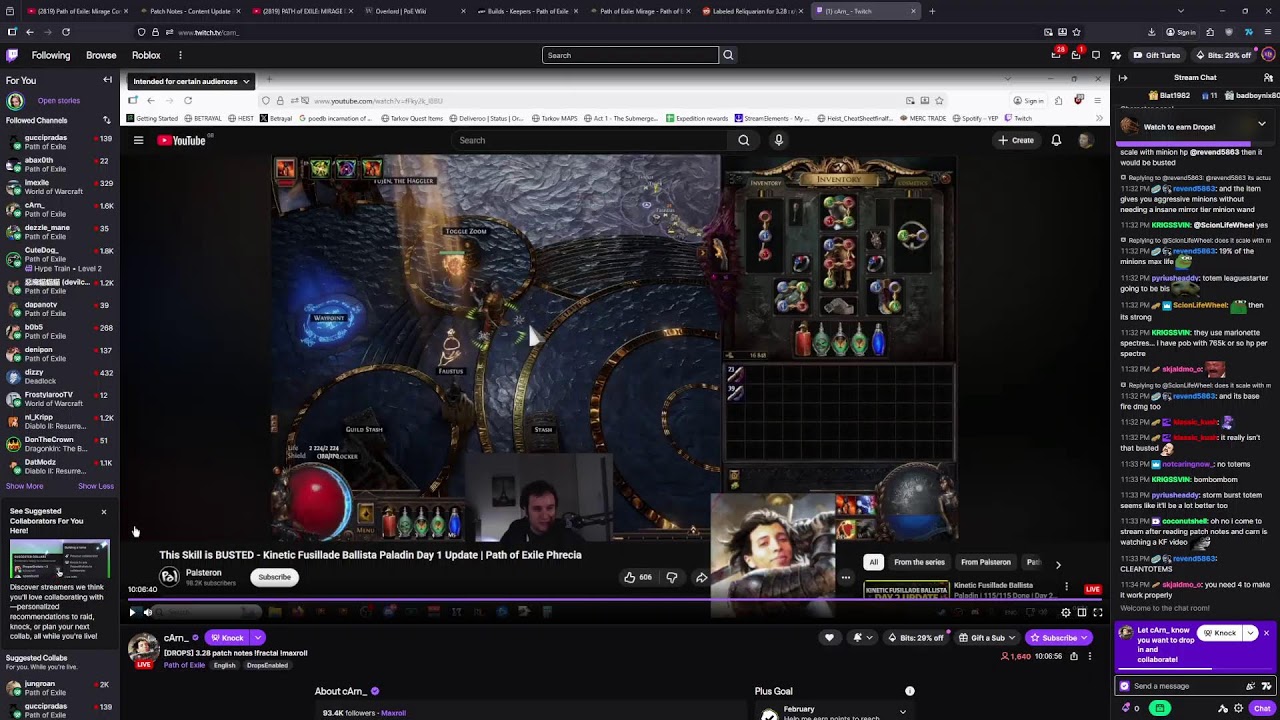Mute the Twitch stream volume icon

pos(148,612)
